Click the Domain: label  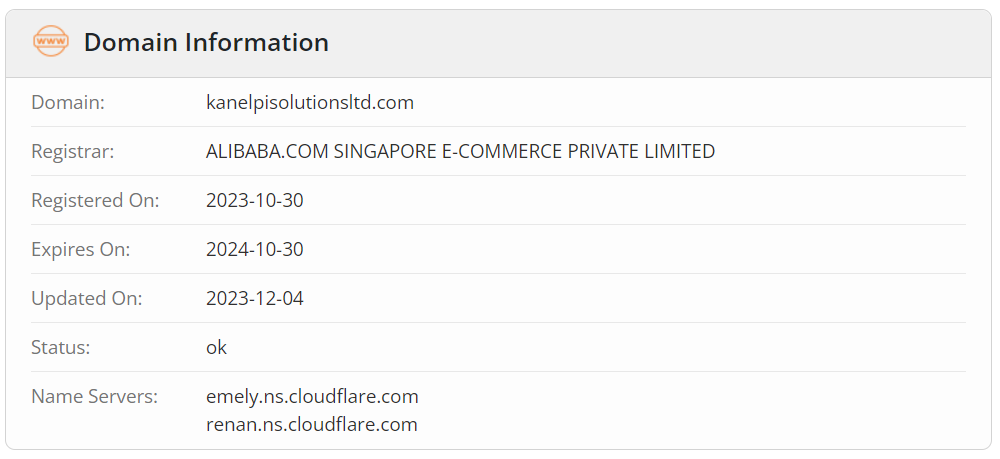pos(68,102)
